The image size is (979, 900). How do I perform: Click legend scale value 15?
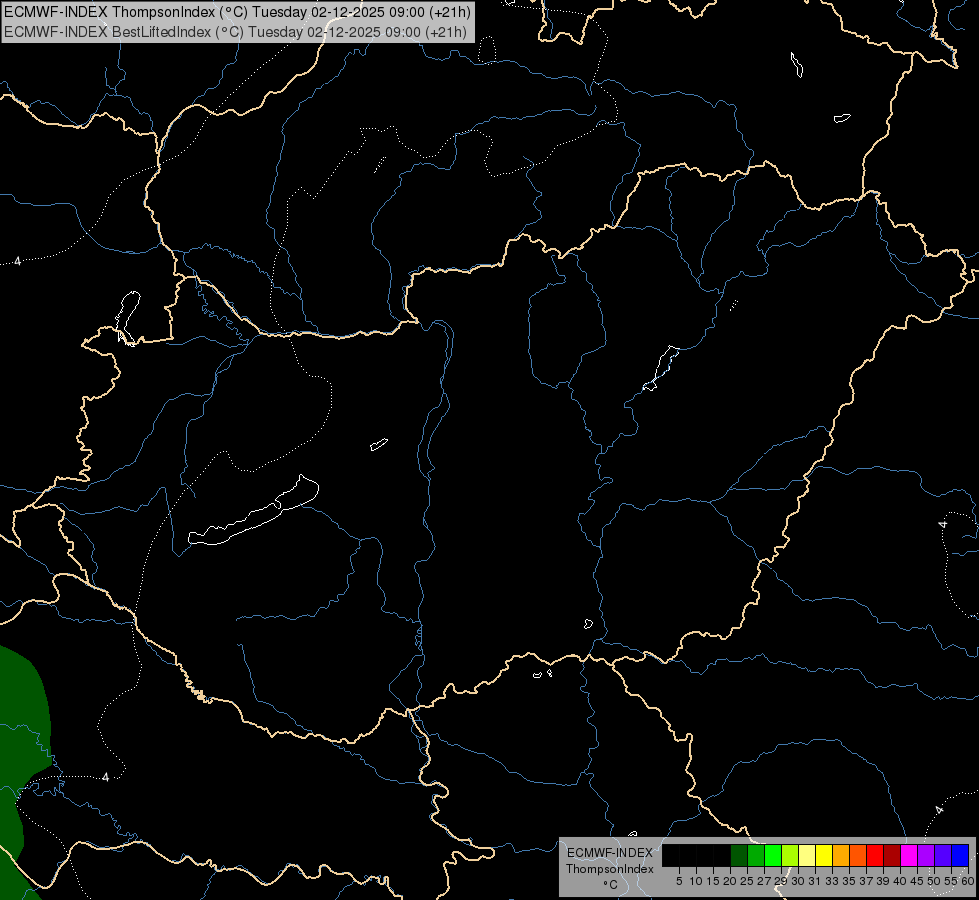click(713, 881)
